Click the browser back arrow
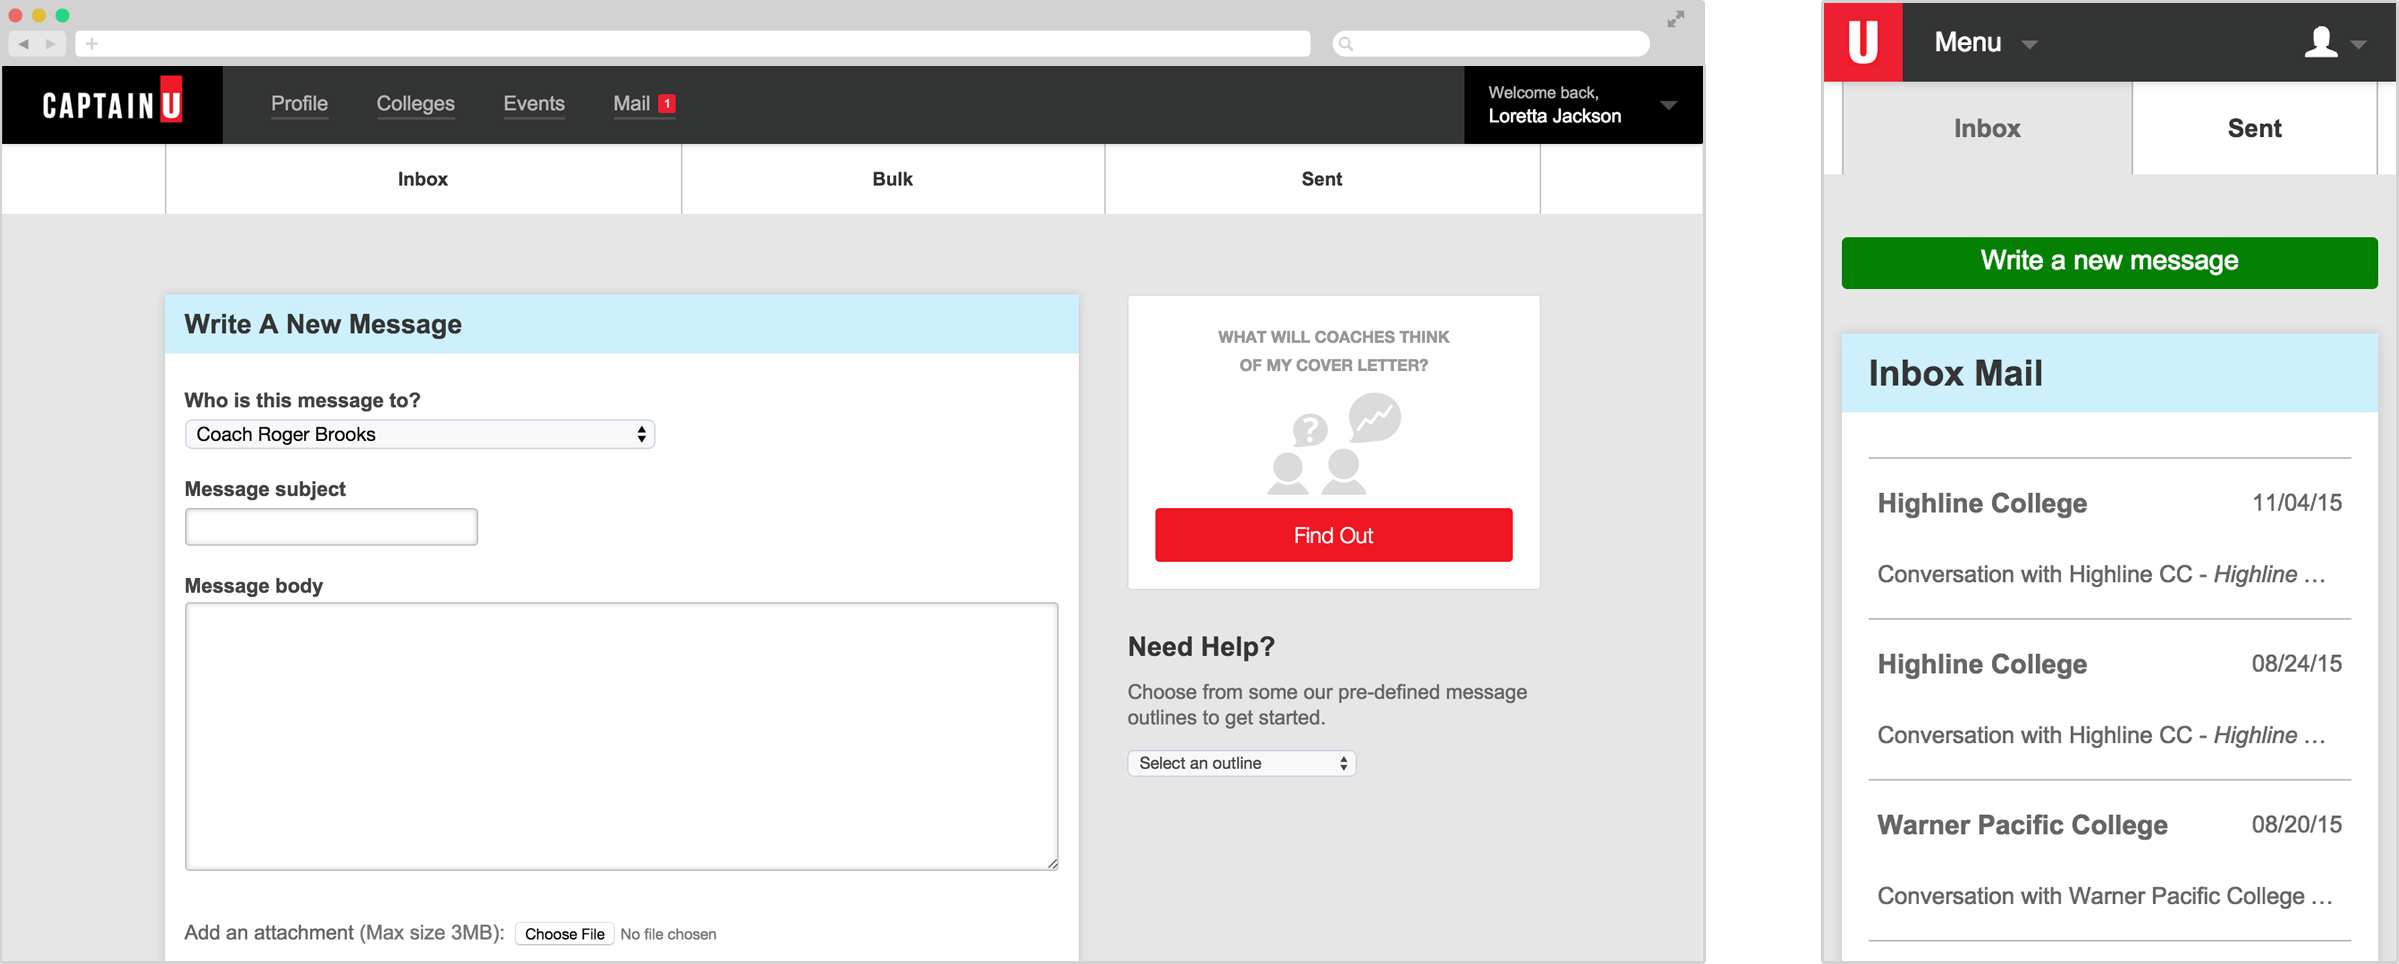The image size is (2399, 964). [x=24, y=44]
